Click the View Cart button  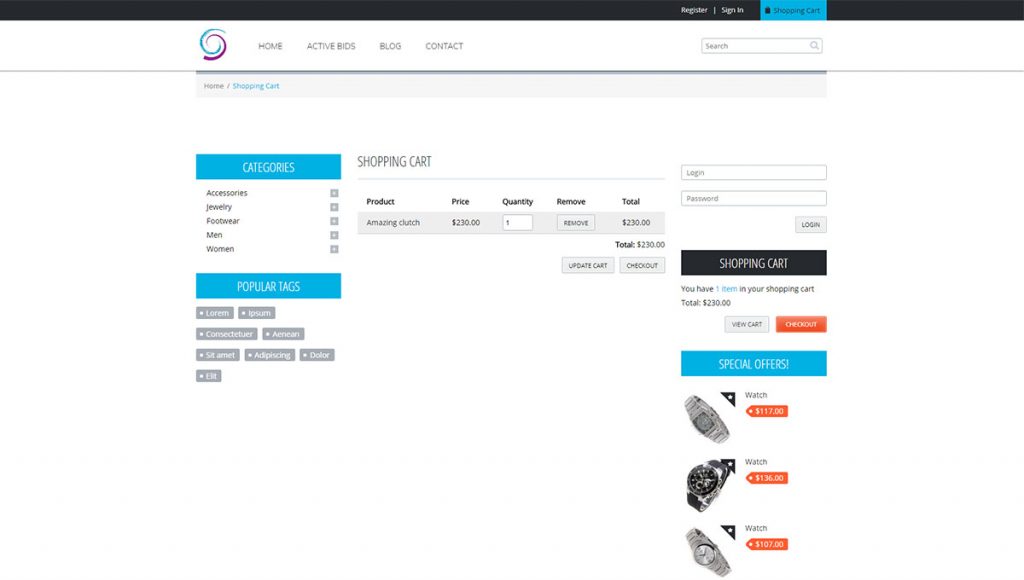pos(747,324)
